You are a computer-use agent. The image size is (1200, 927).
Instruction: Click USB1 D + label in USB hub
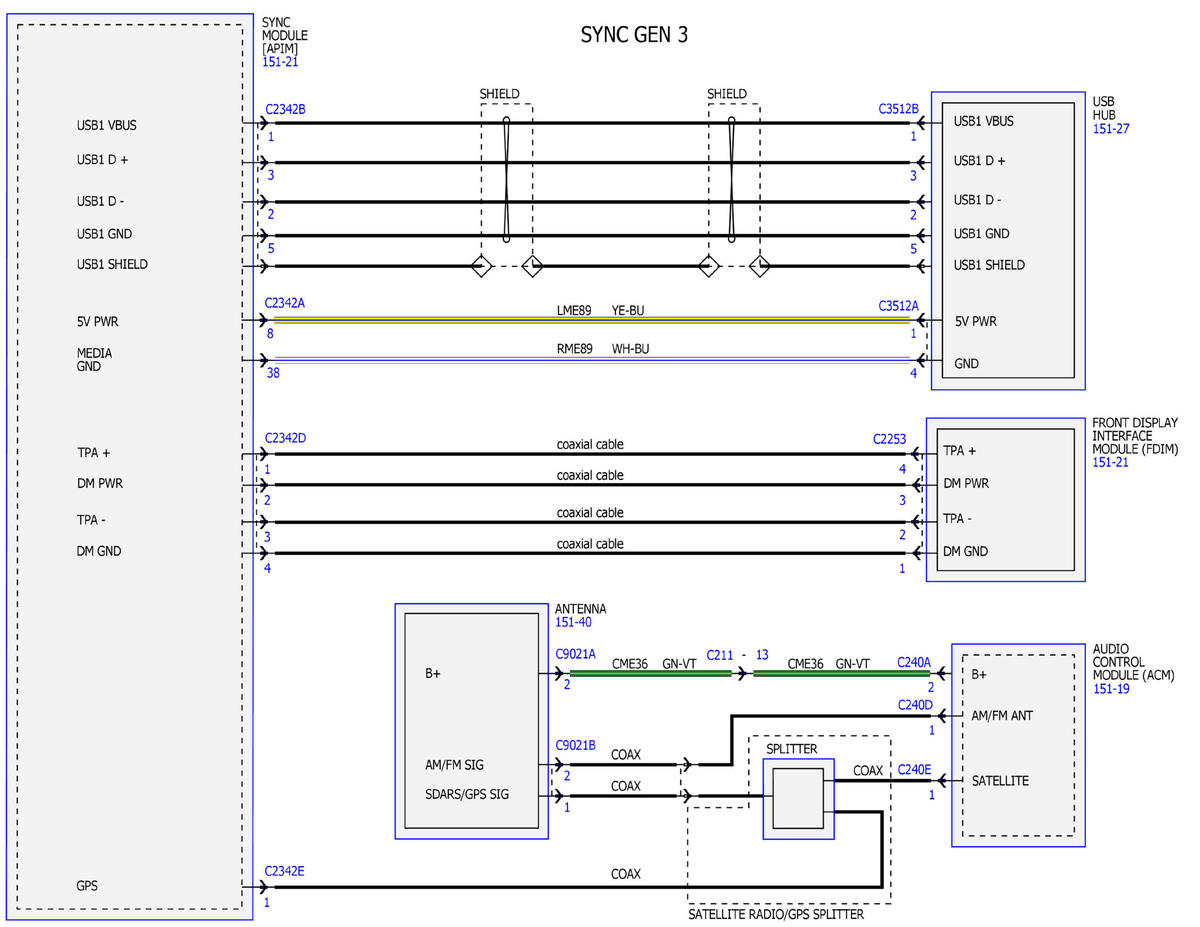coord(980,160)
